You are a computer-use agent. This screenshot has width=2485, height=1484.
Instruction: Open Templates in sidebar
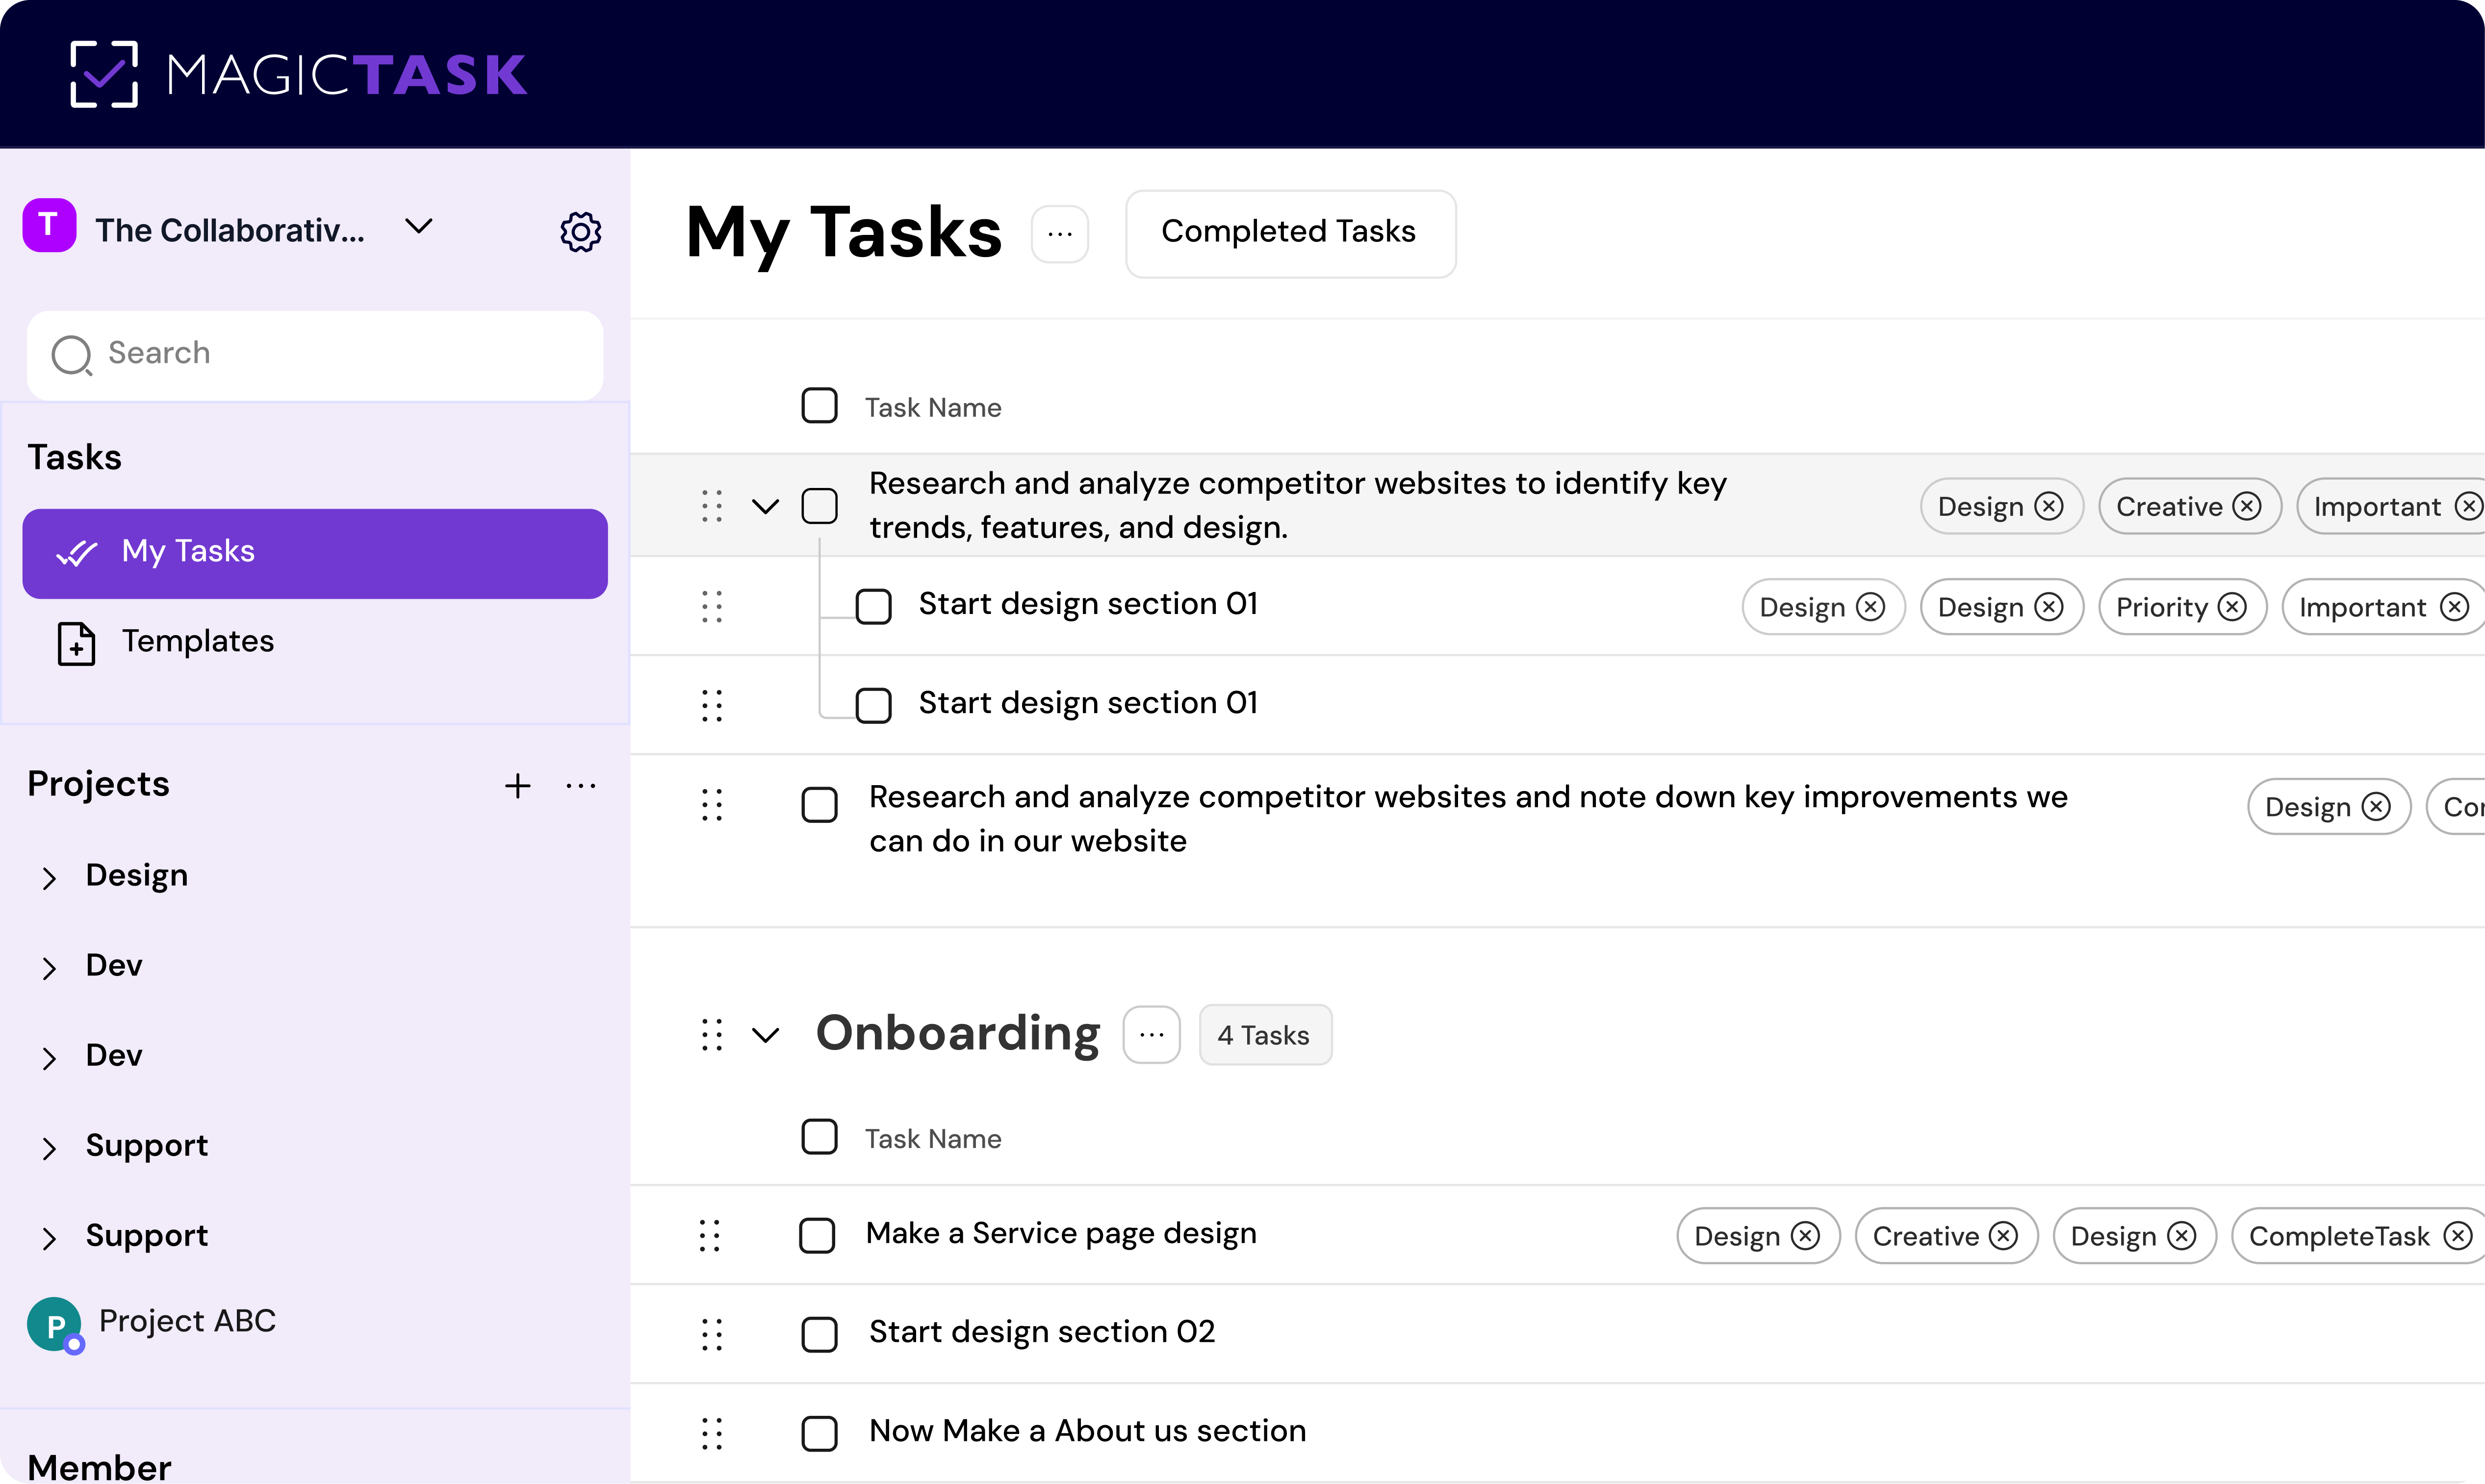315,642
